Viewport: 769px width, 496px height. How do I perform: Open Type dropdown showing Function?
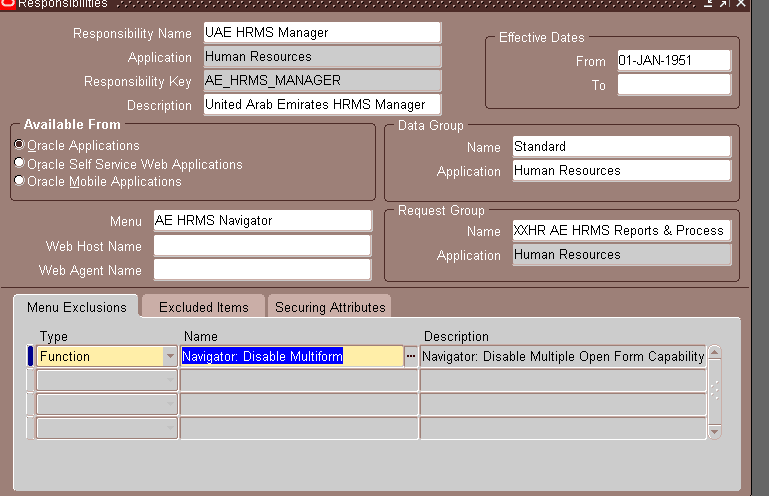tap(170, 356)
